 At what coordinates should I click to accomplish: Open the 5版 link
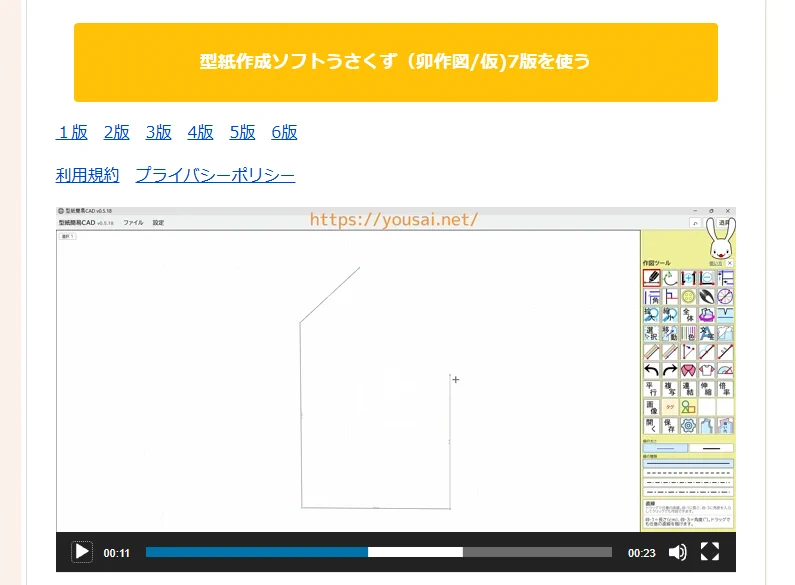(x=242, y=132)
